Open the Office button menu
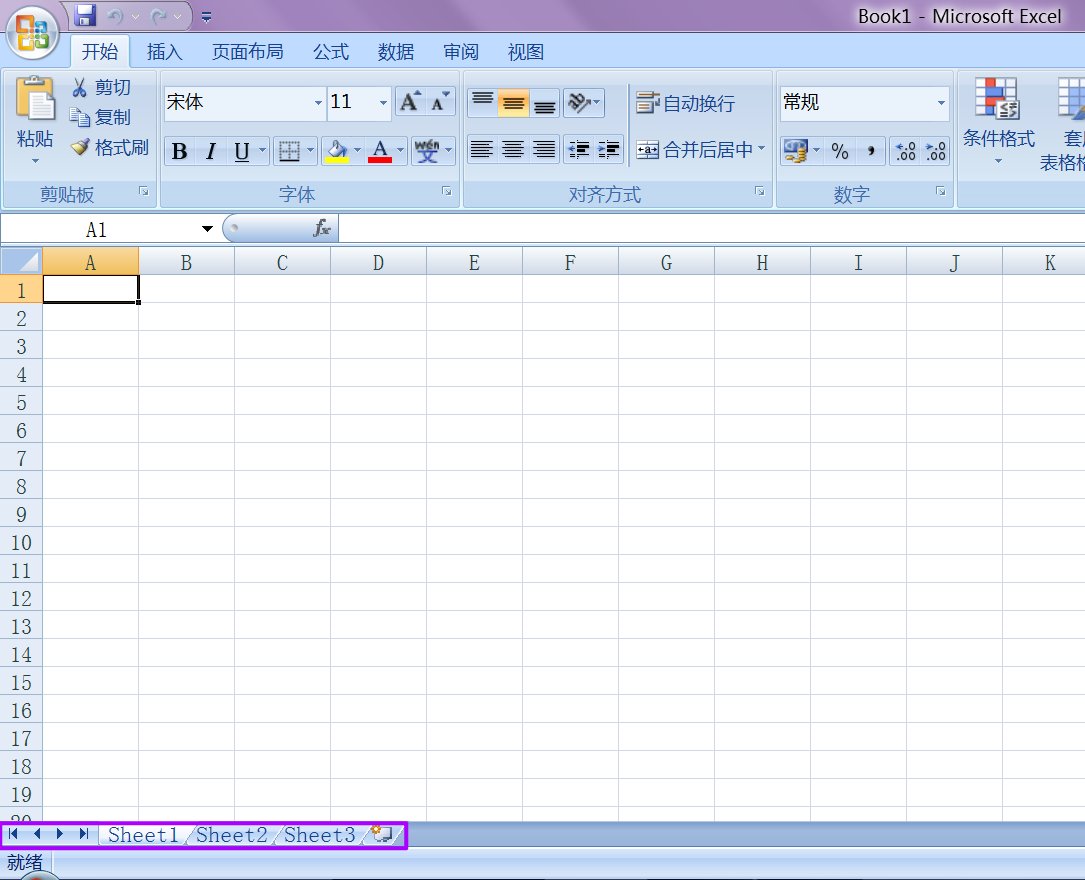 [x=32, y=32]
